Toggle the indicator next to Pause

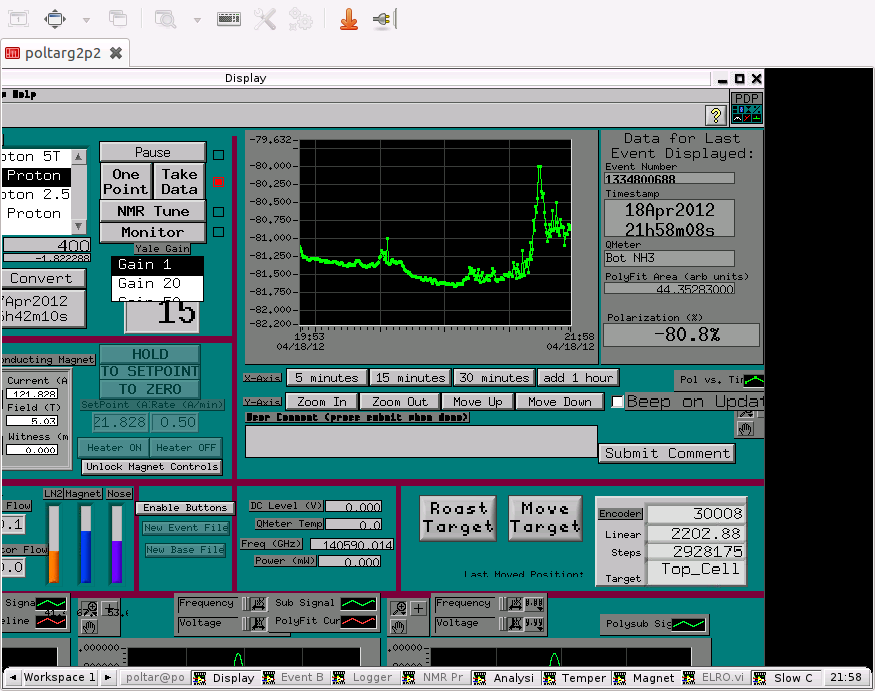(x=219, y=155)
